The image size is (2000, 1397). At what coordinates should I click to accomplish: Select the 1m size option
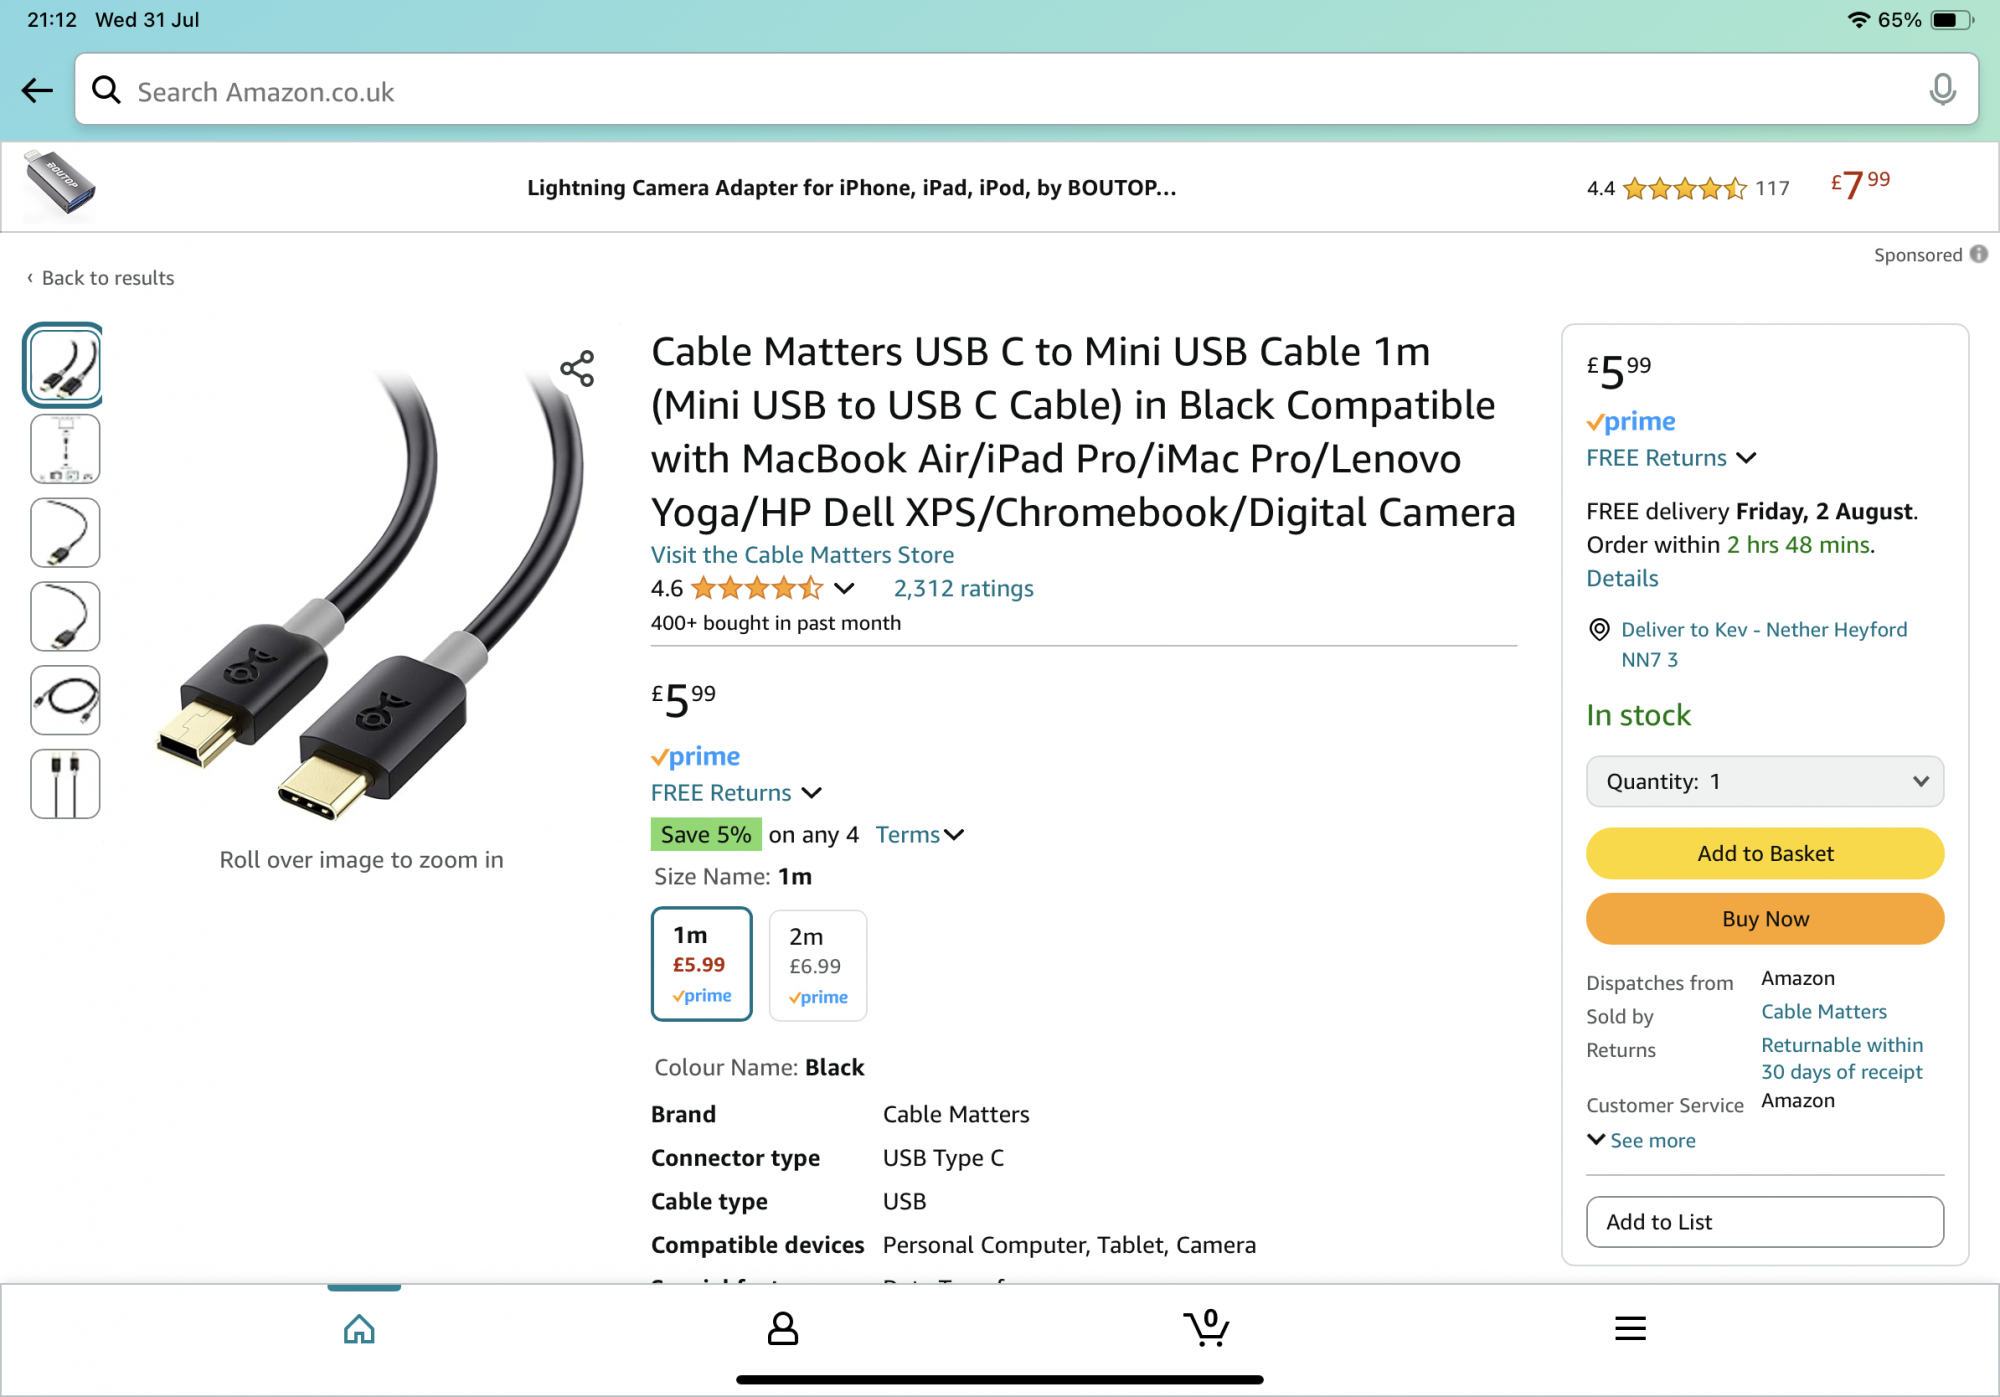pos(701,964)
